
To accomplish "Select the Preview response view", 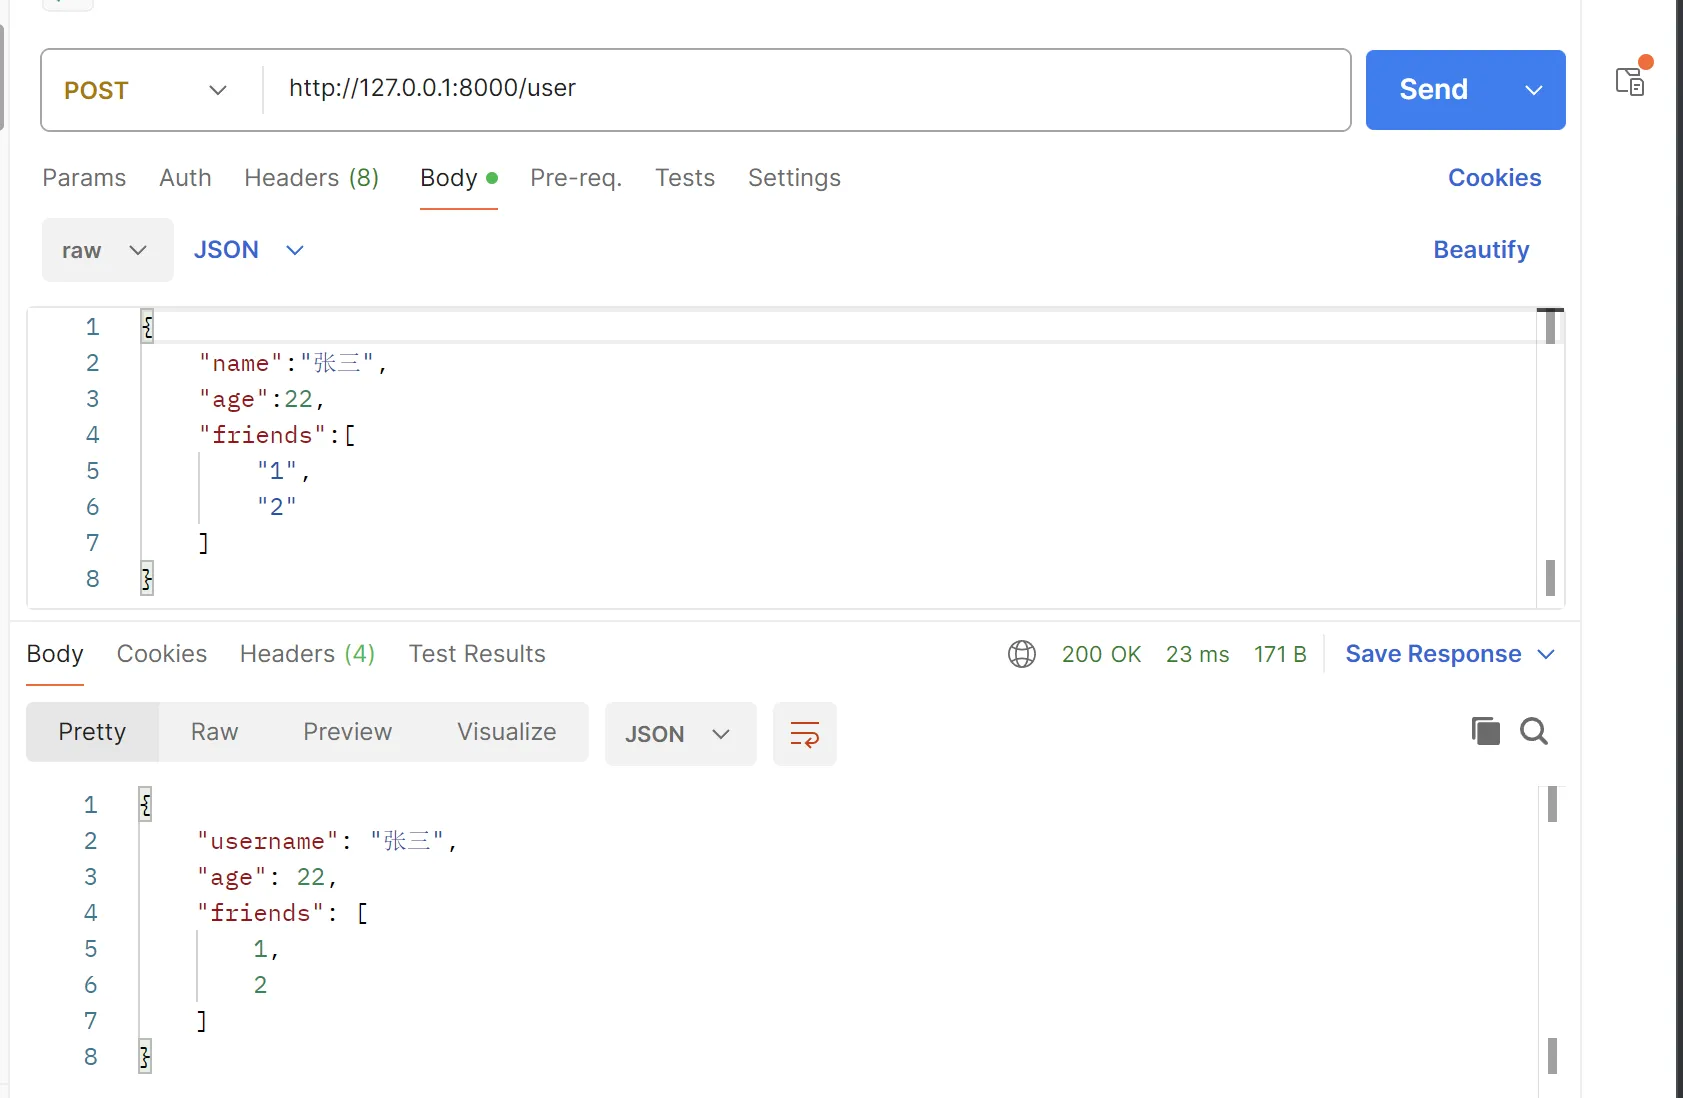I will tap(347, 732).
